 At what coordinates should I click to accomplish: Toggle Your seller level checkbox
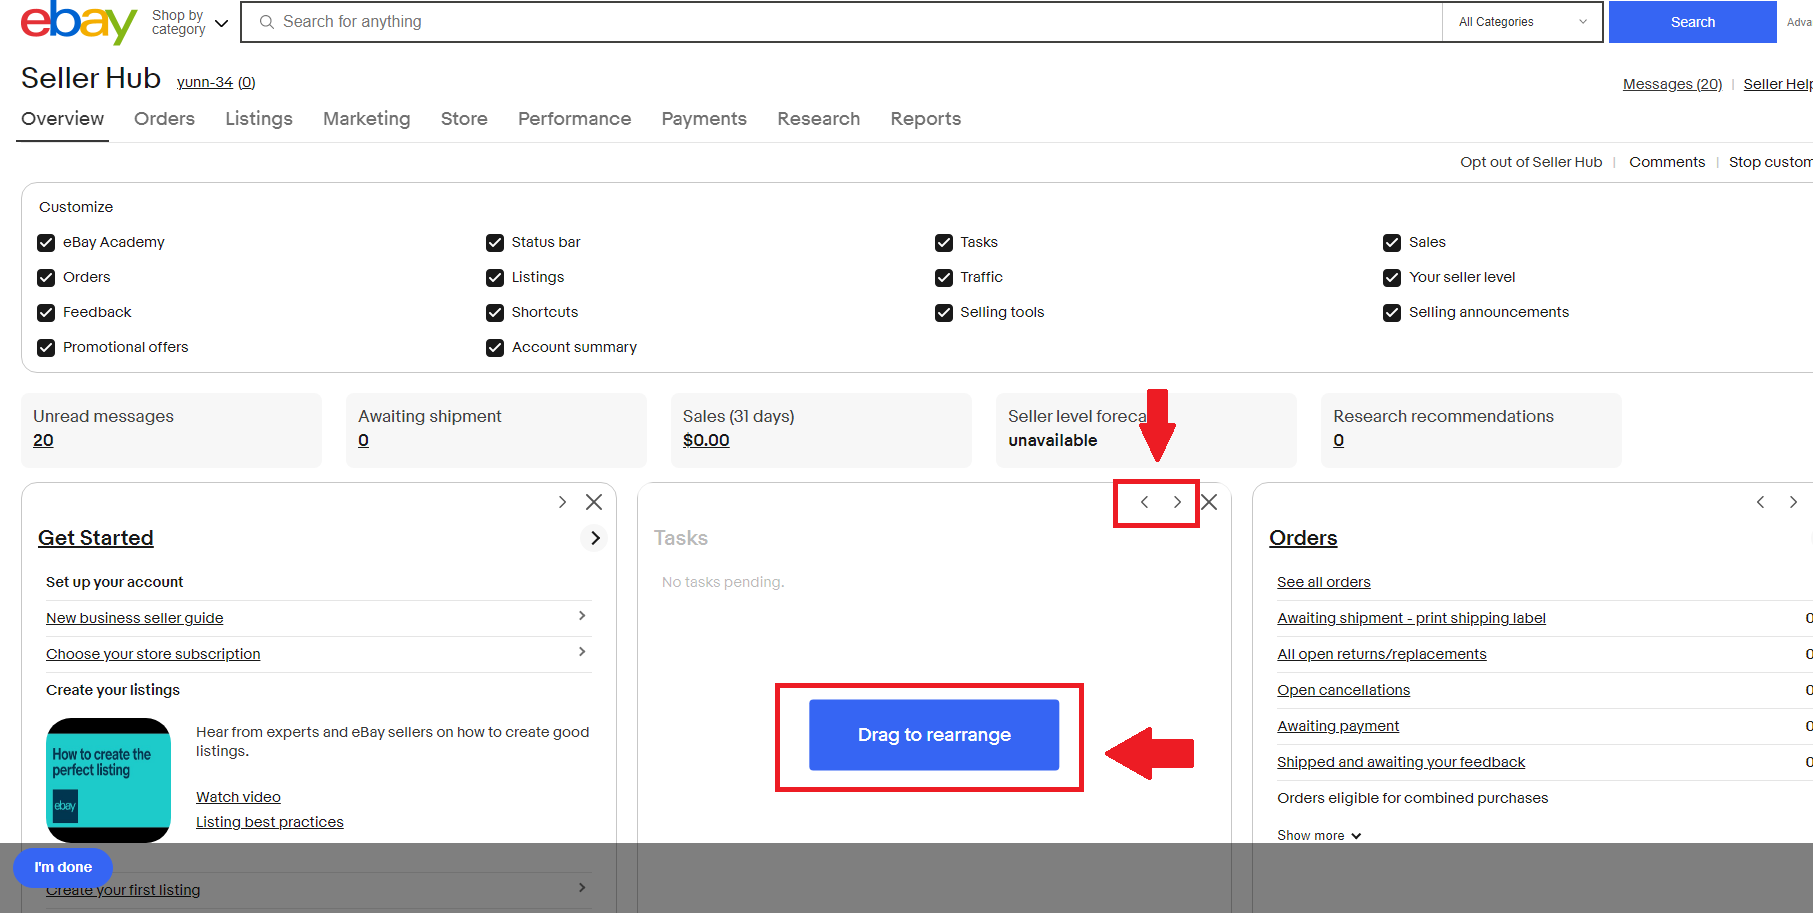pyautogui.click(x=1392, y=278)
